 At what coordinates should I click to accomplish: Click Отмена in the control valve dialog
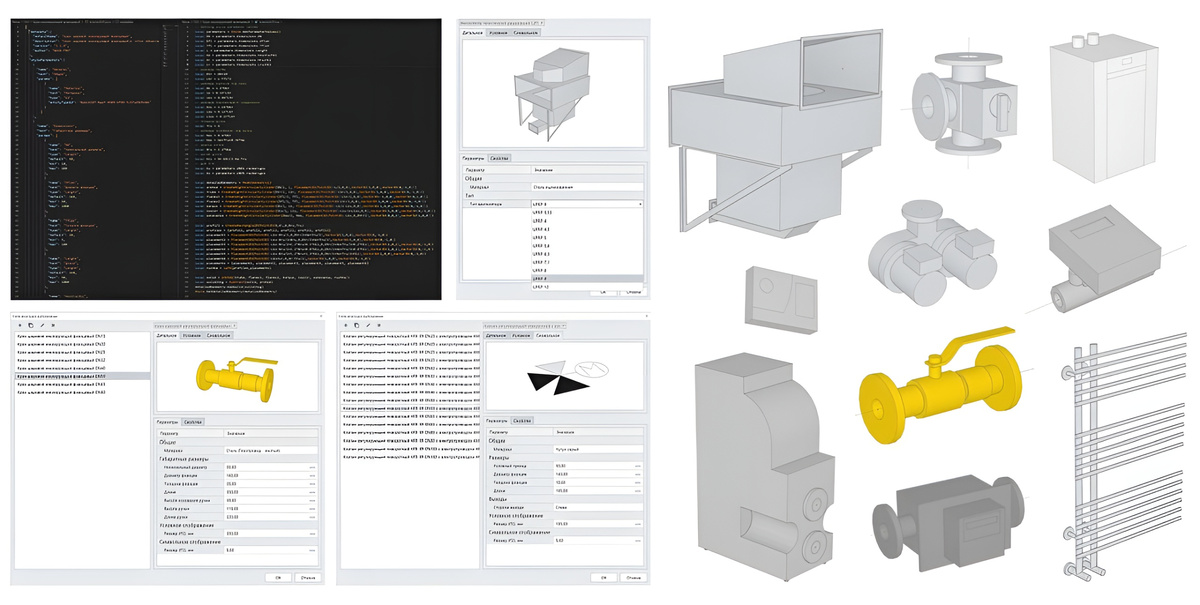point(633,577)
